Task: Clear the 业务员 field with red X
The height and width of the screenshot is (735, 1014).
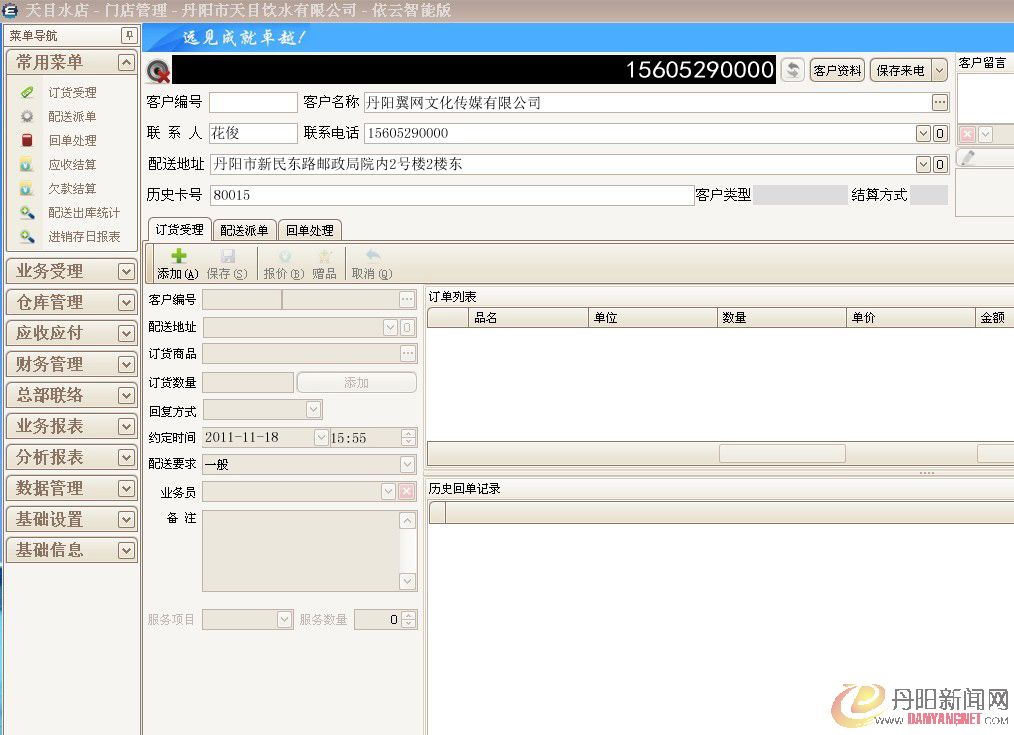Action: click(x=406, y=492)
